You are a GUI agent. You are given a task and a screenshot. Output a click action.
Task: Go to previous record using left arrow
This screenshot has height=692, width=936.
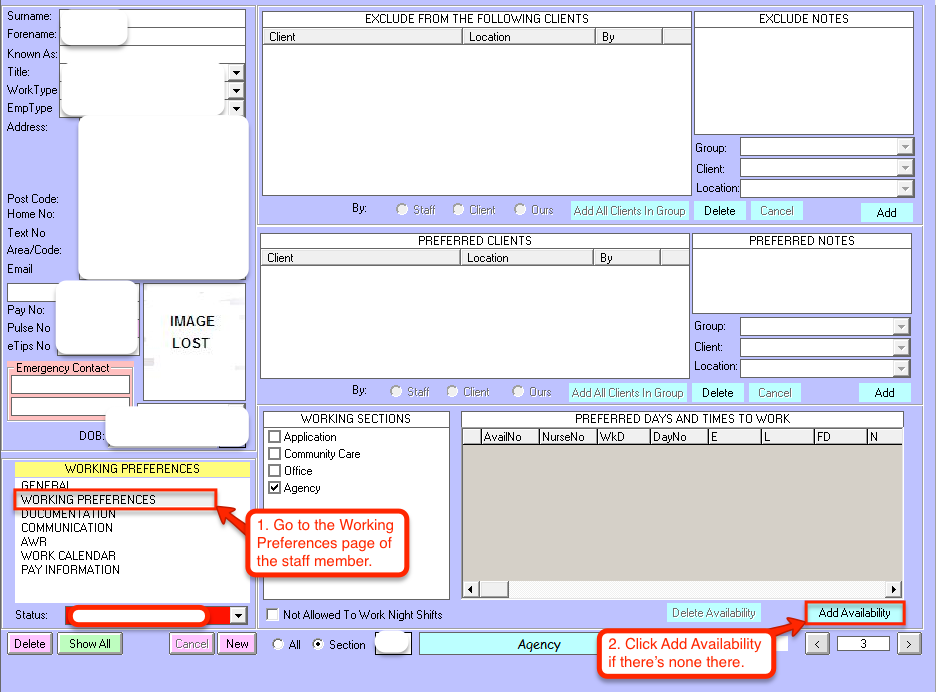(x=817, y=644)
